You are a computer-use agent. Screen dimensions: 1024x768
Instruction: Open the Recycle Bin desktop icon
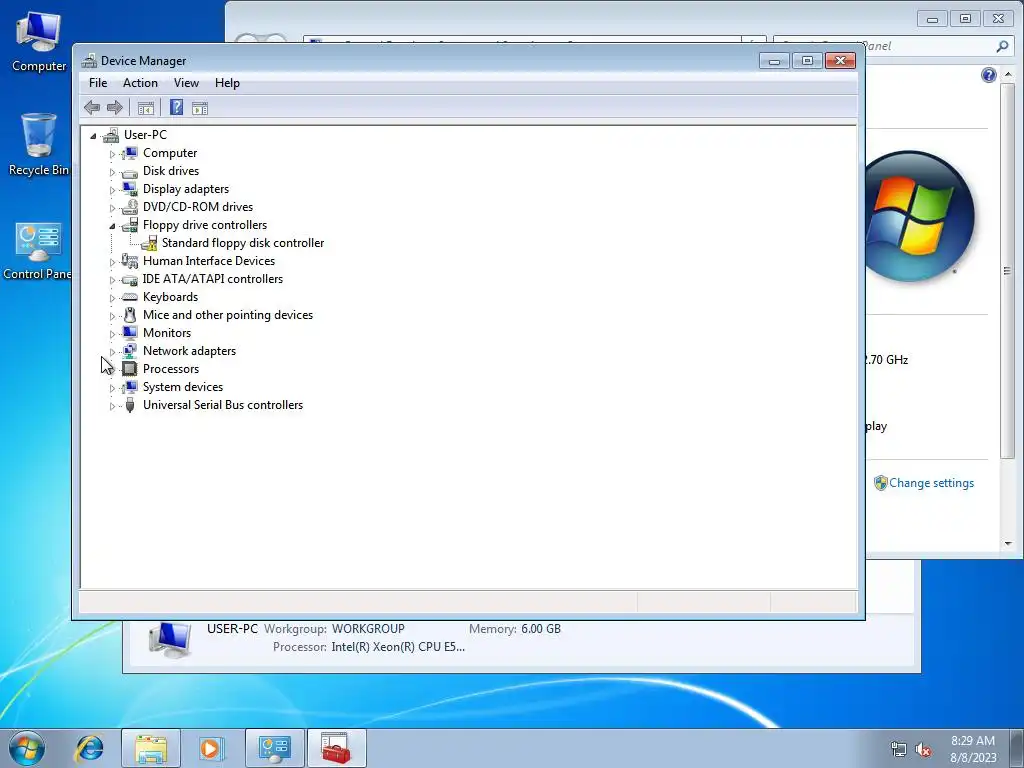39,144
